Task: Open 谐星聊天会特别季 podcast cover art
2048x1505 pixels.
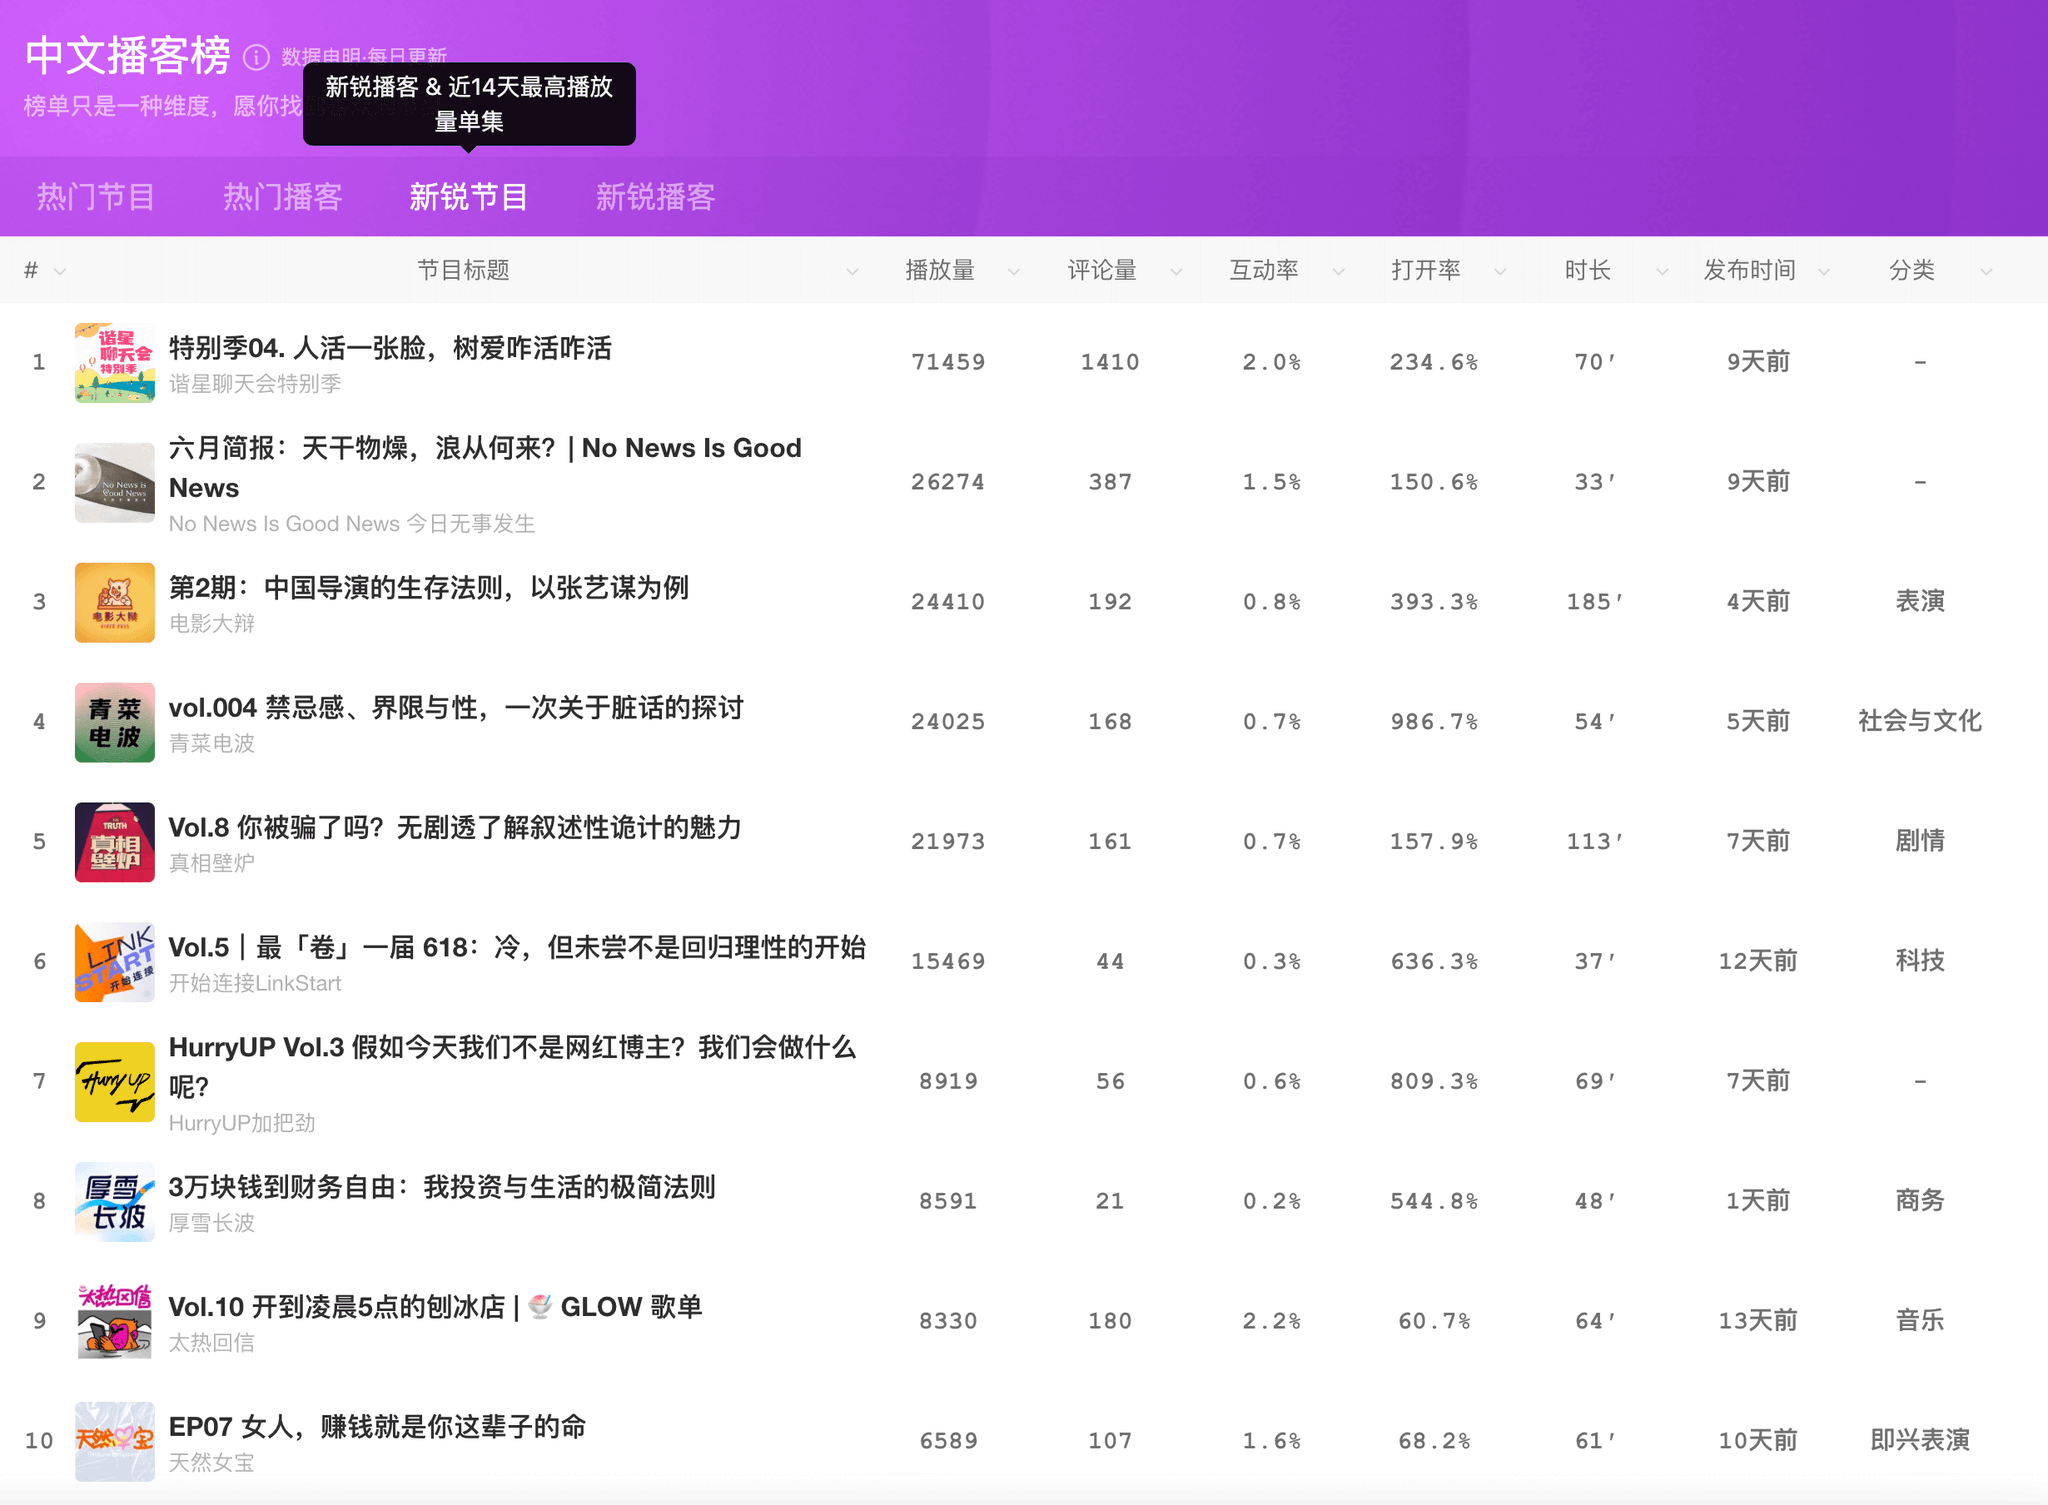Action: coord(115,363)
